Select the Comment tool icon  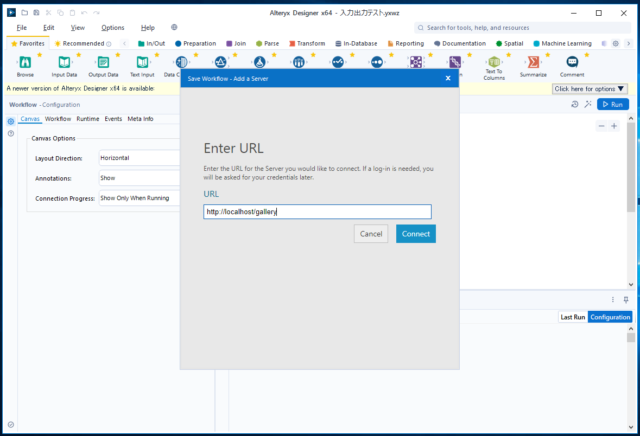point(572,62)
